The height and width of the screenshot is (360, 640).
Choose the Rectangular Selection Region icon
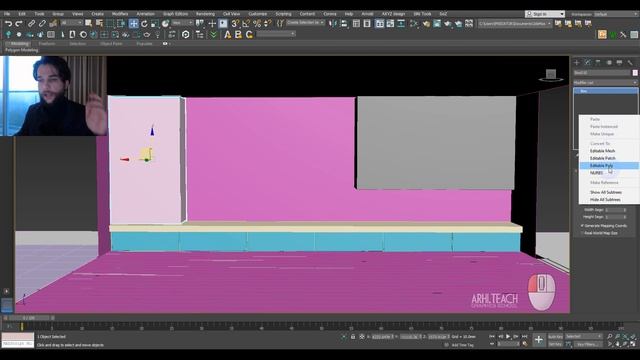(110, 24)
